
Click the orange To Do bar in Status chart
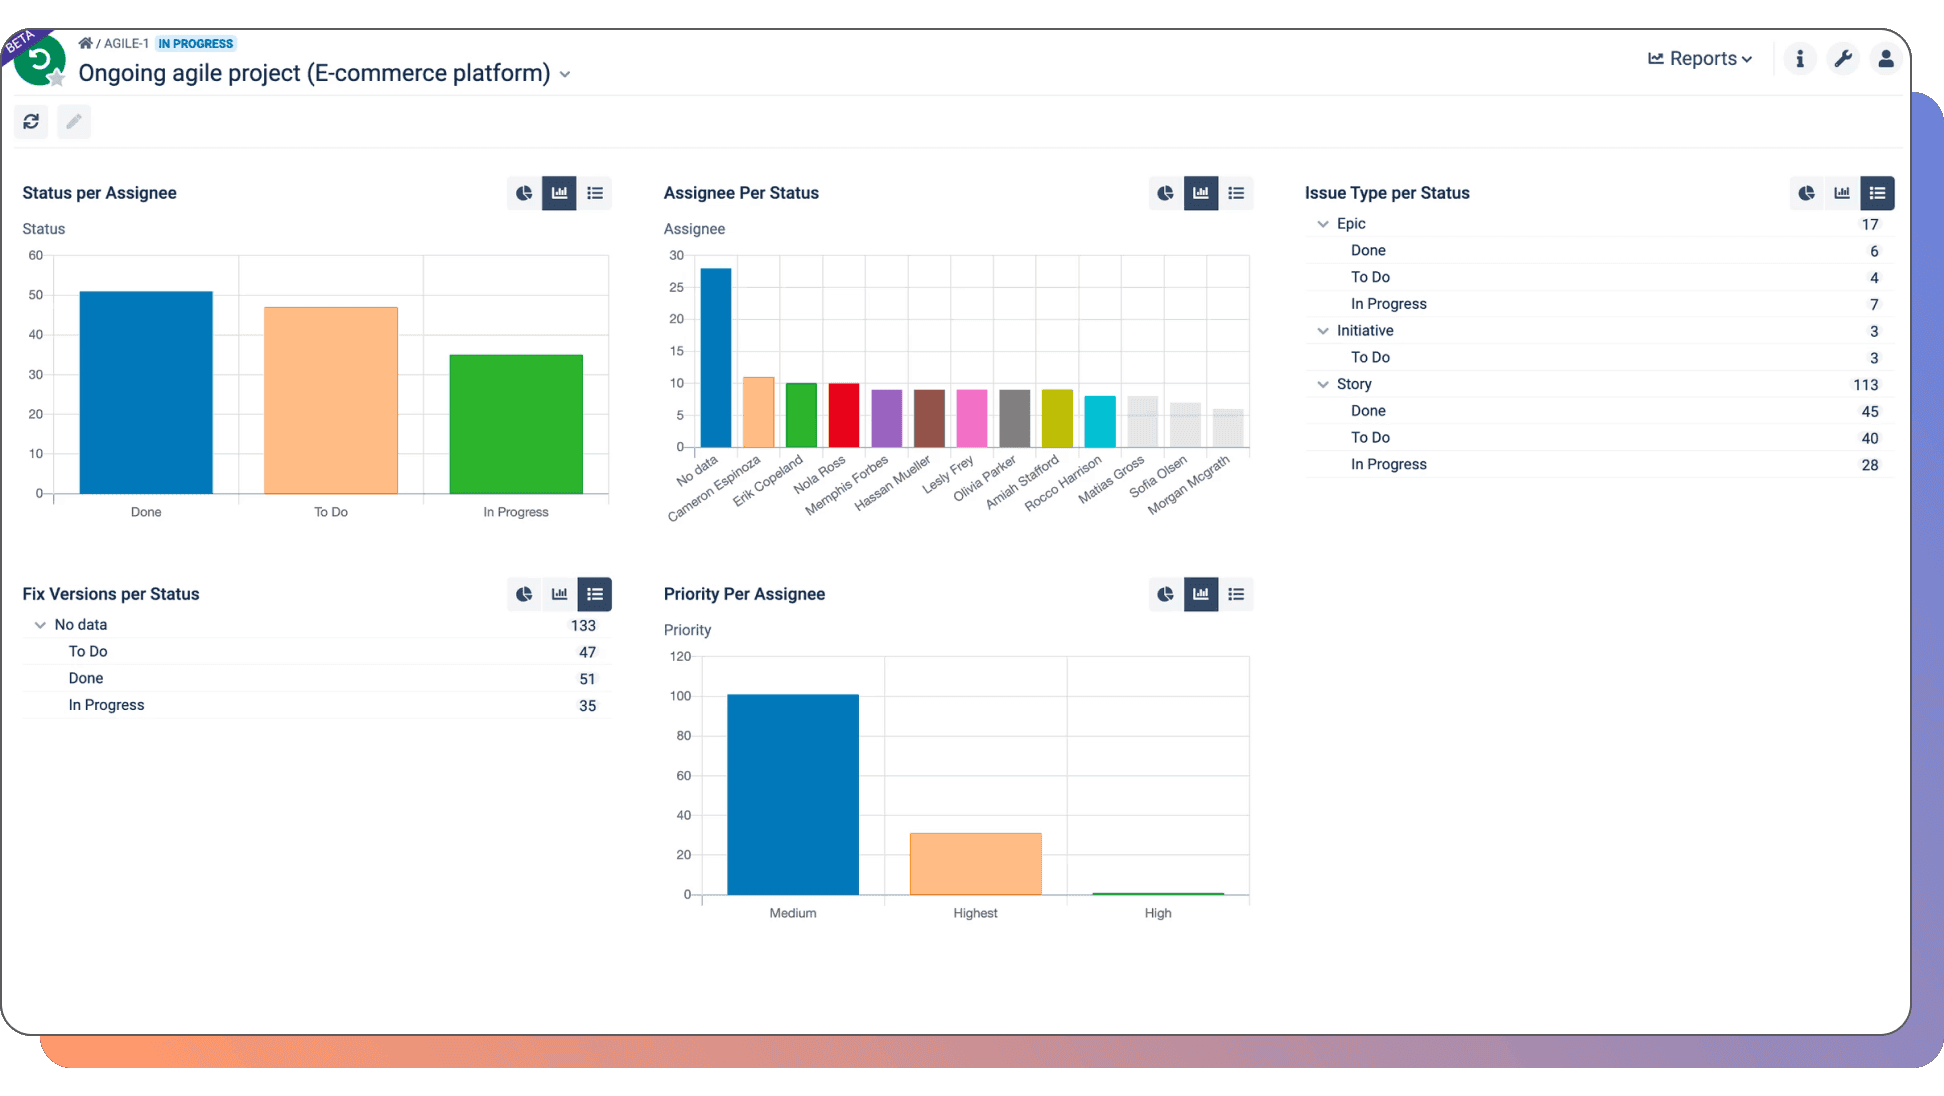(x=331, y=401)
